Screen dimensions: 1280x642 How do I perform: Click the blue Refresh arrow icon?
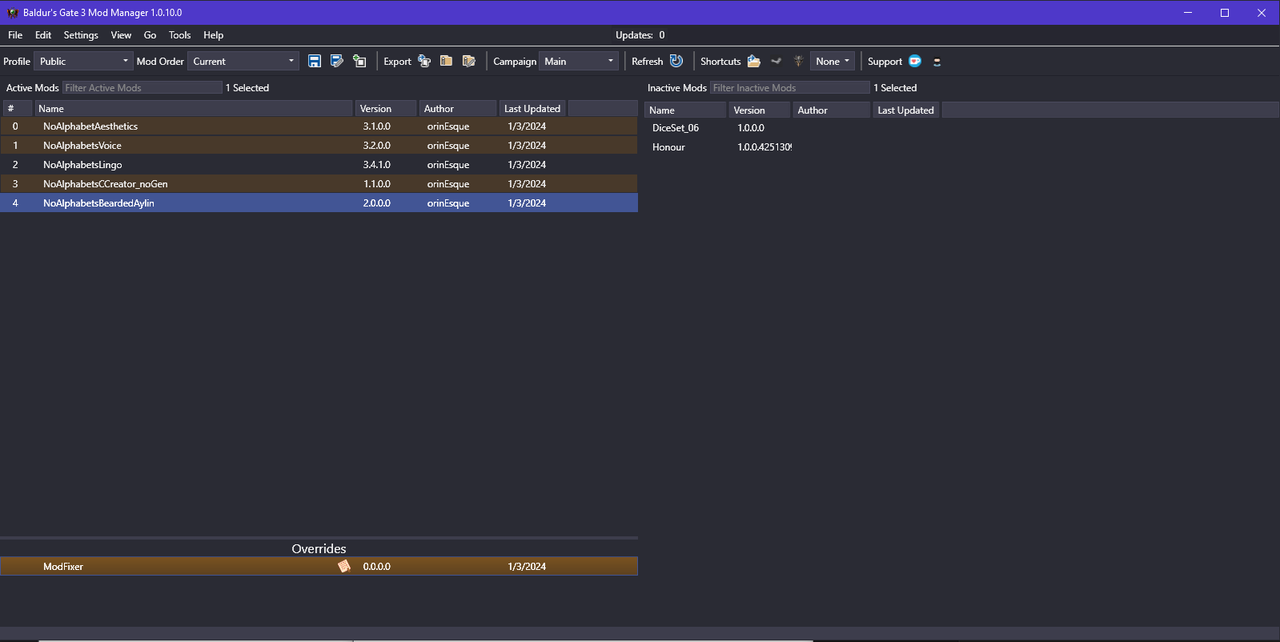tap(676, 61)
